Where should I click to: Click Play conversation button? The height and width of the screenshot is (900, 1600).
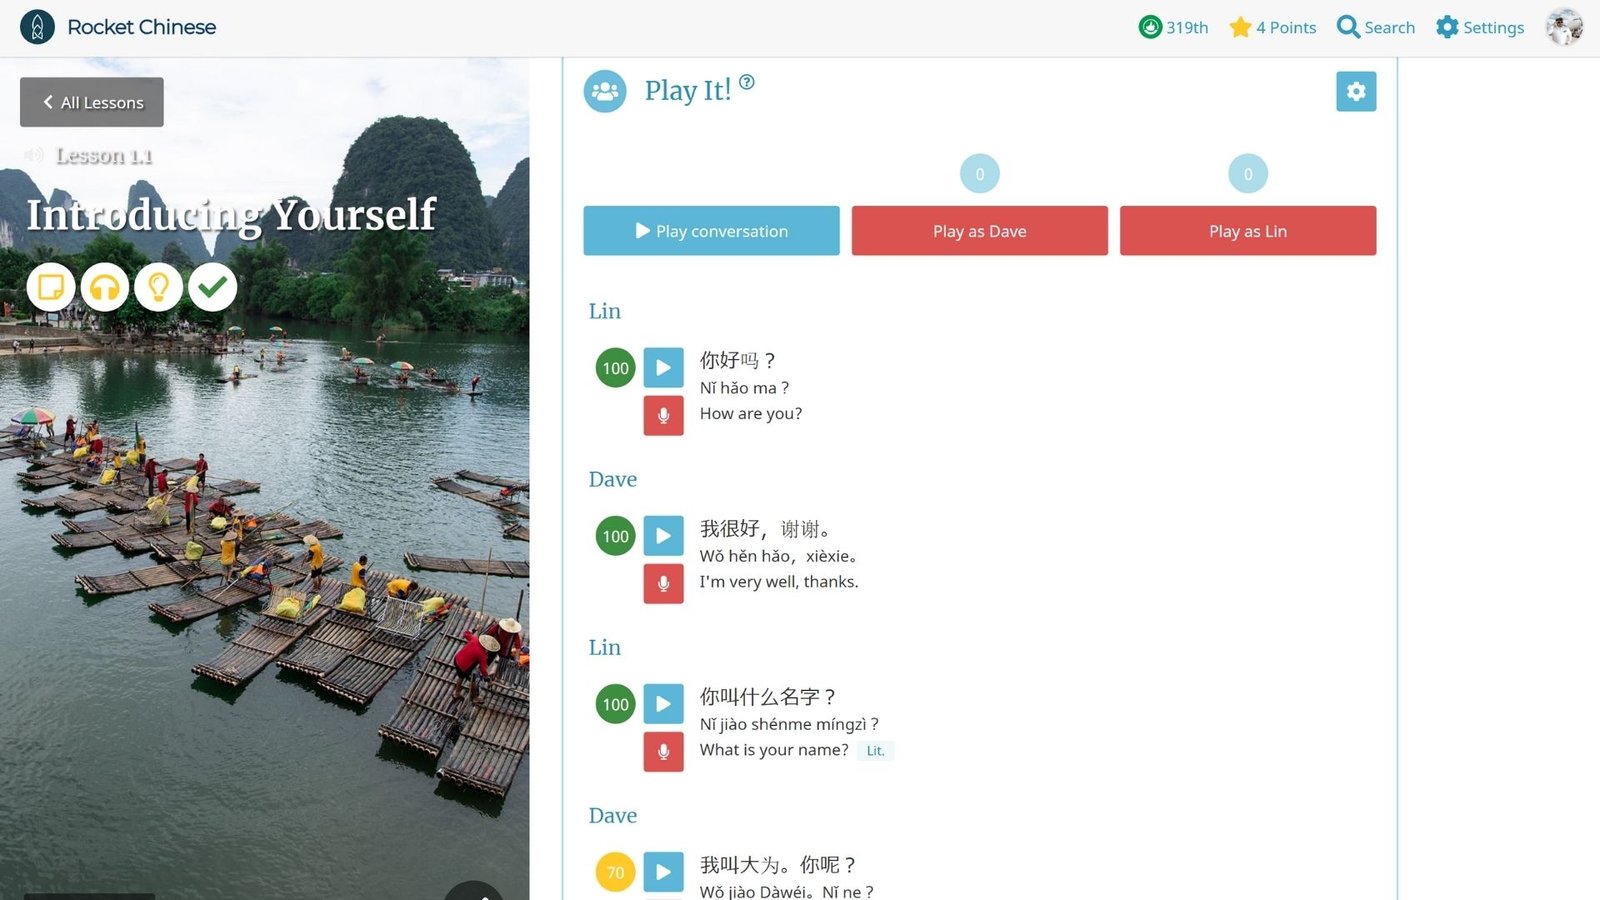point(711,231)
